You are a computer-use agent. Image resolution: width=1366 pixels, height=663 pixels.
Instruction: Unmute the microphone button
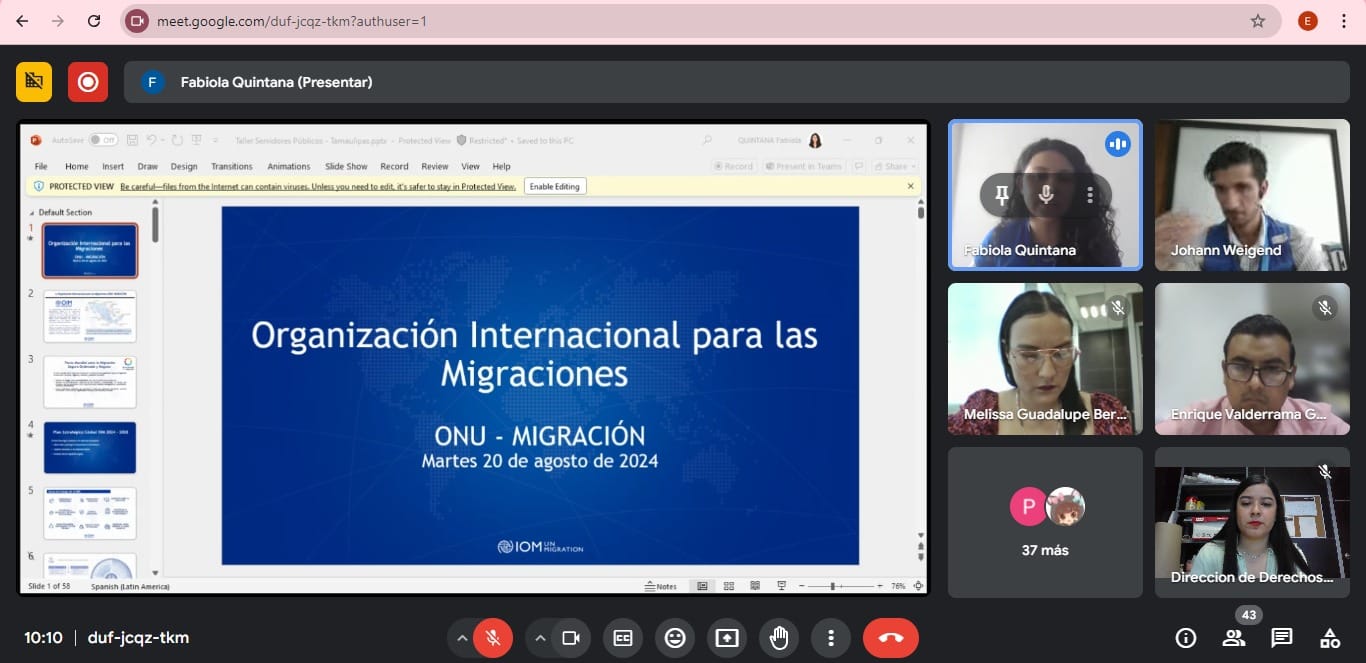[x=493, y=638]
